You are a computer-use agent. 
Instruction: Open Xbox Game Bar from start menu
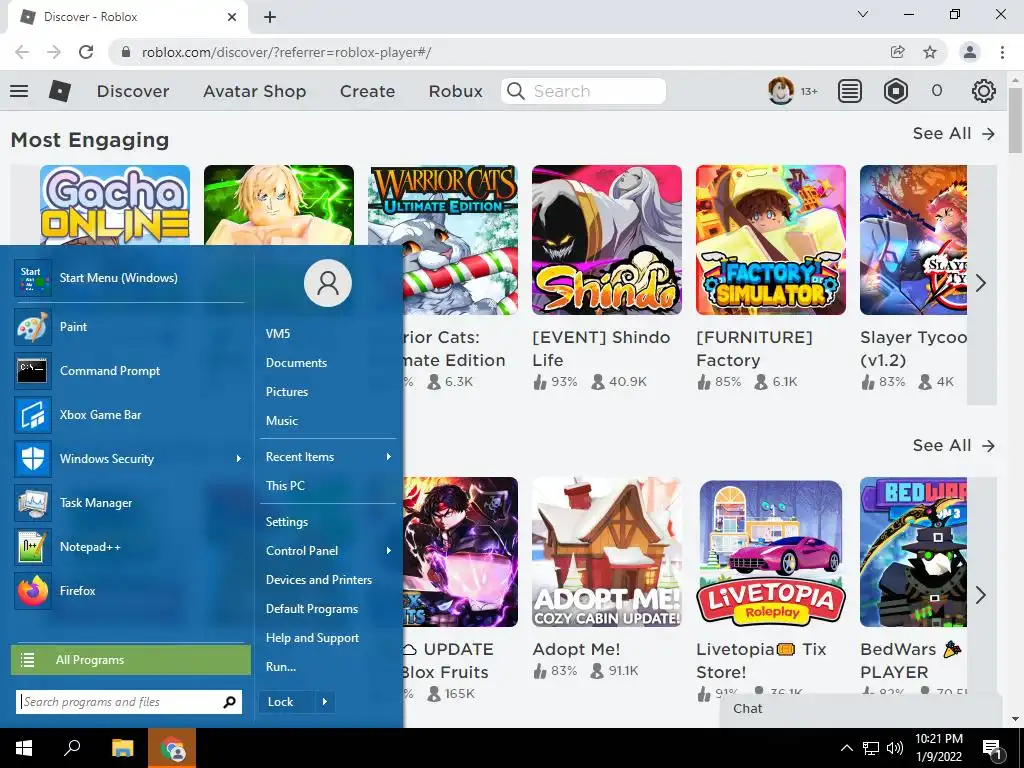point(129,415)
